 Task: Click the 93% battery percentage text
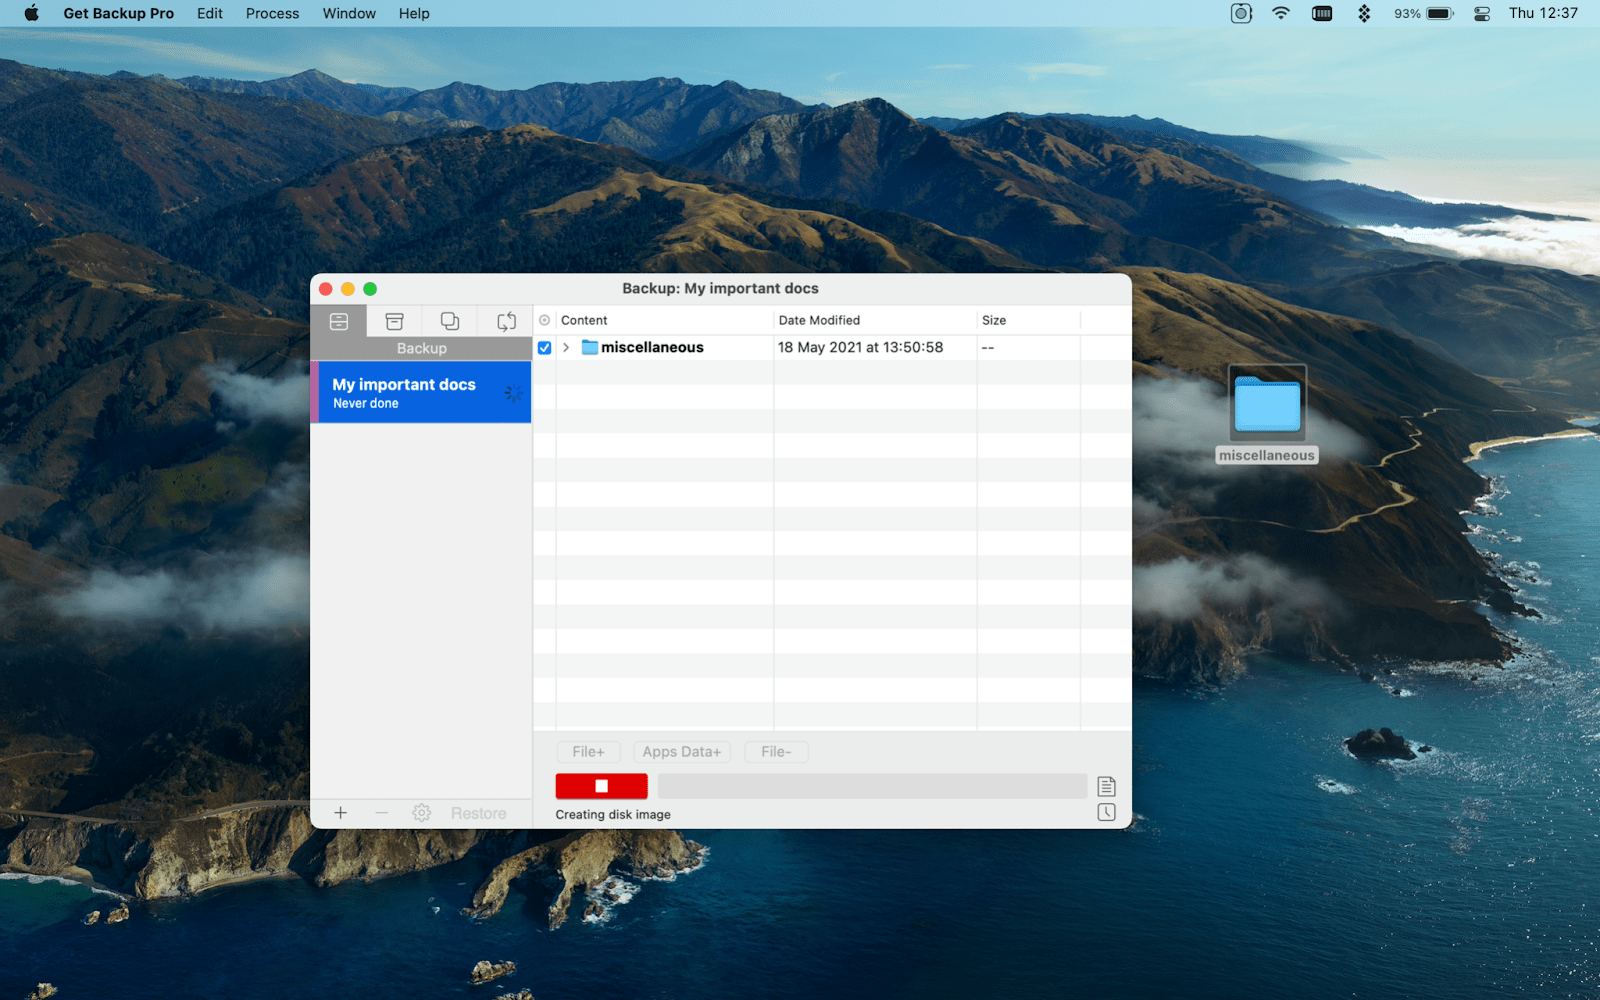pos(1407,13)
